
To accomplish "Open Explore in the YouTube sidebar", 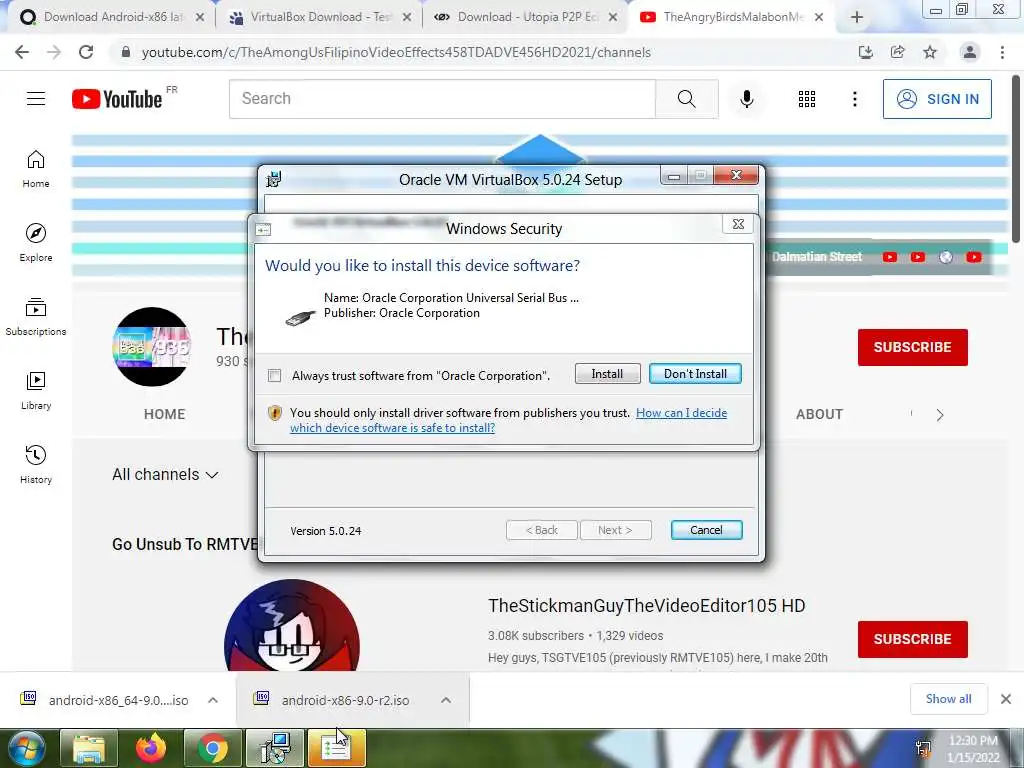I will tap(36, 243).
